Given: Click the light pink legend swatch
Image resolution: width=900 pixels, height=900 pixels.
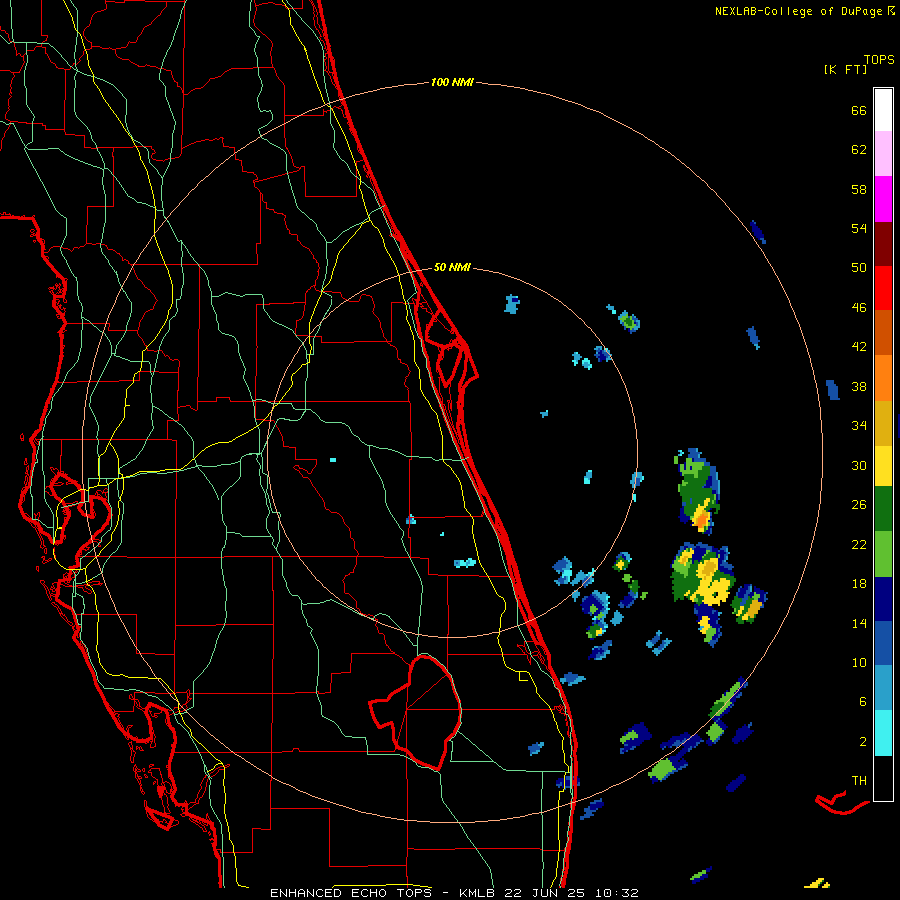Looking at the screenshot, I should pos(883,154).
